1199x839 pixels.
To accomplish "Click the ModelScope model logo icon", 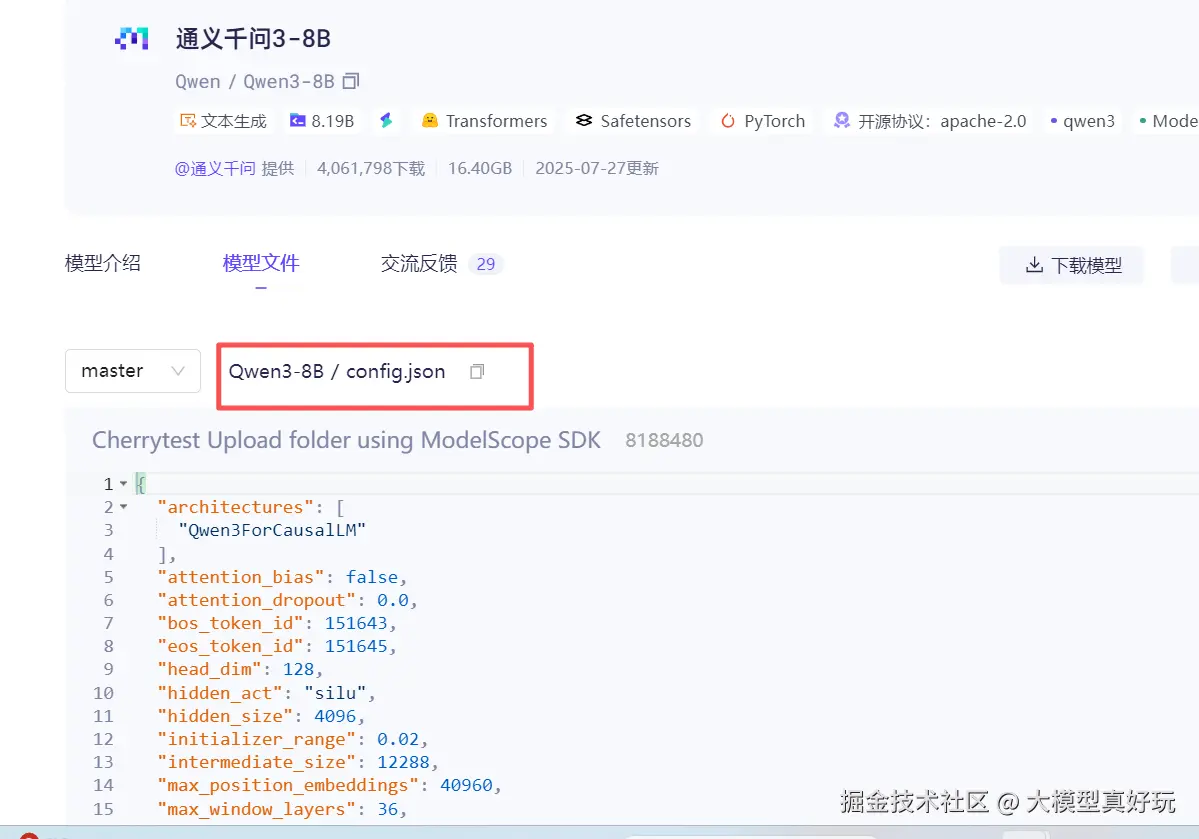I will tap(132, 38).
